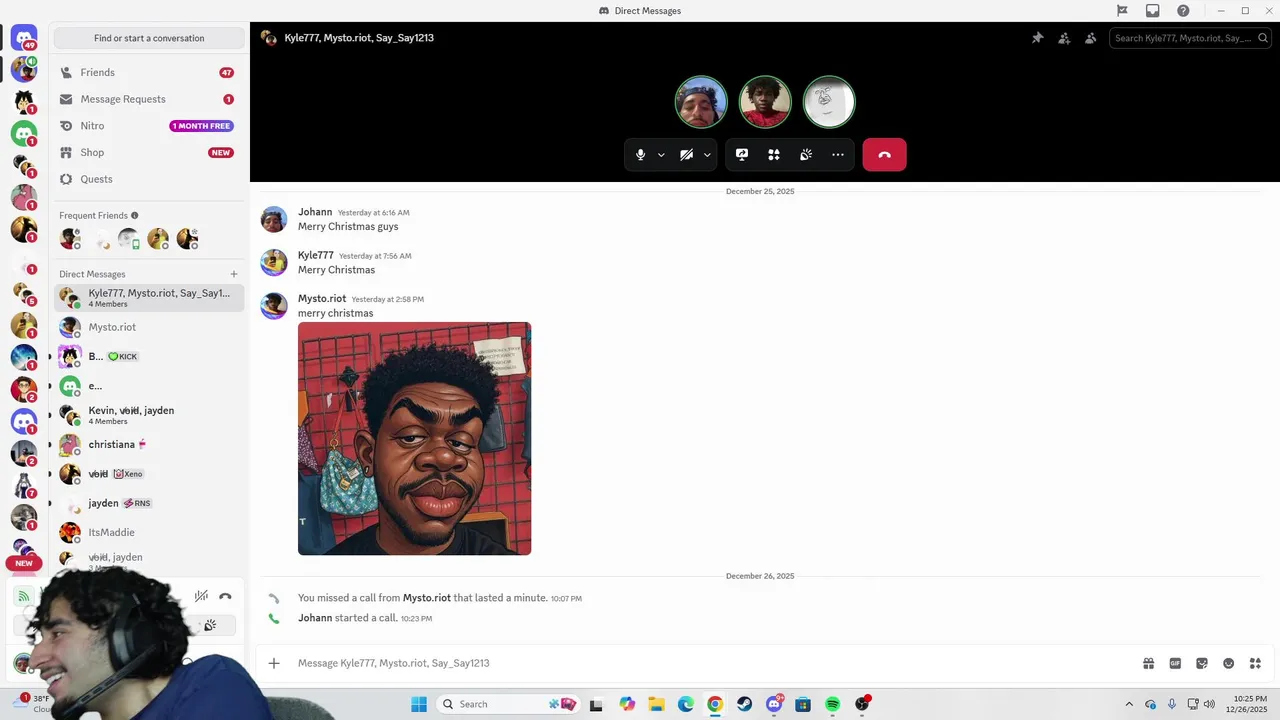Send a gift from message bar

[x=1149, y=663]
